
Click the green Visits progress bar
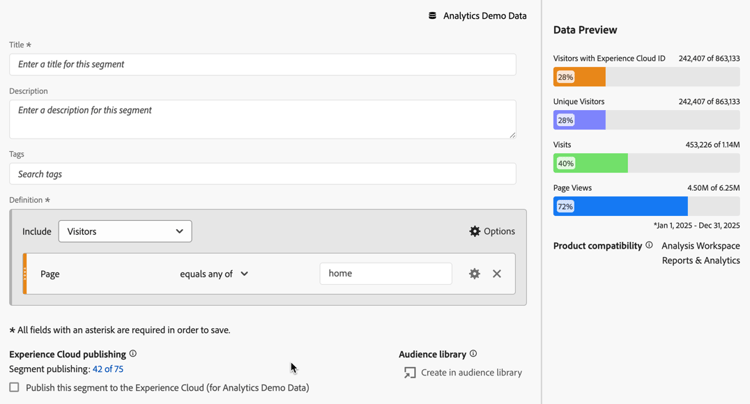pos(590,163)
